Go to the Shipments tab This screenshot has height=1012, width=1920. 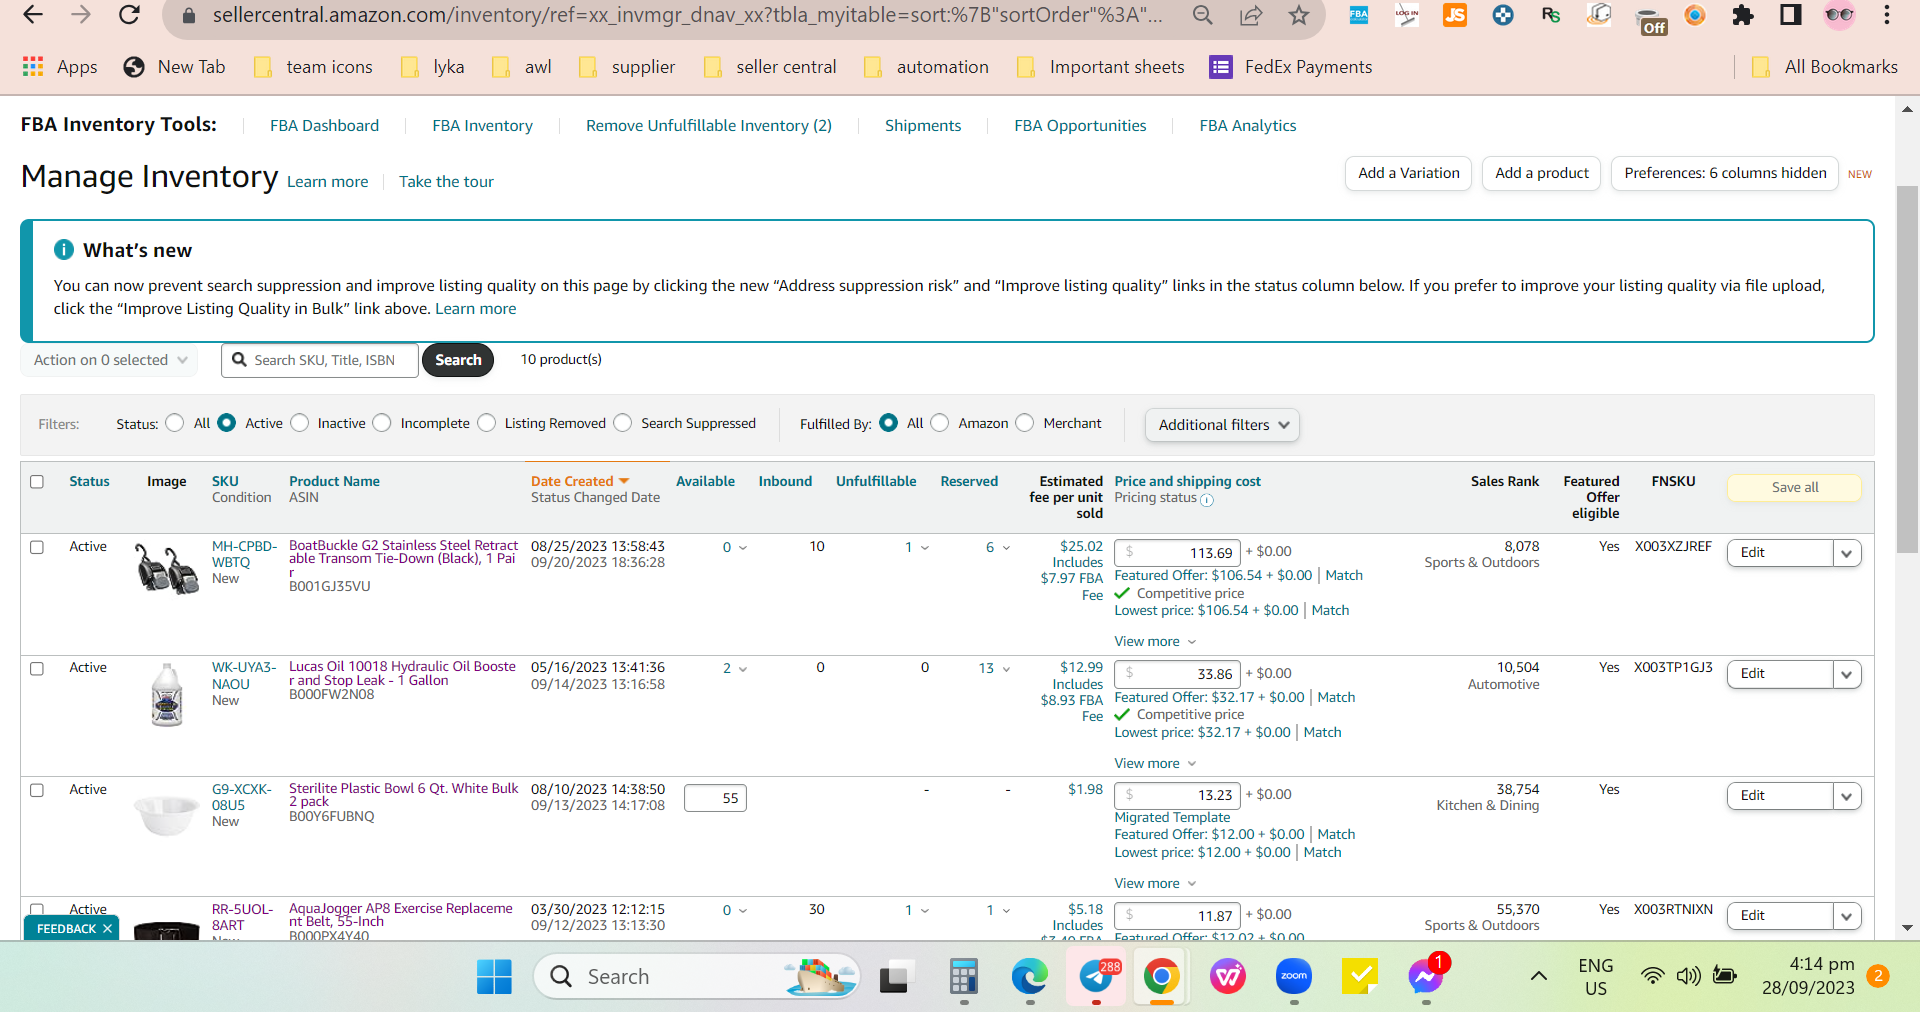923,126
